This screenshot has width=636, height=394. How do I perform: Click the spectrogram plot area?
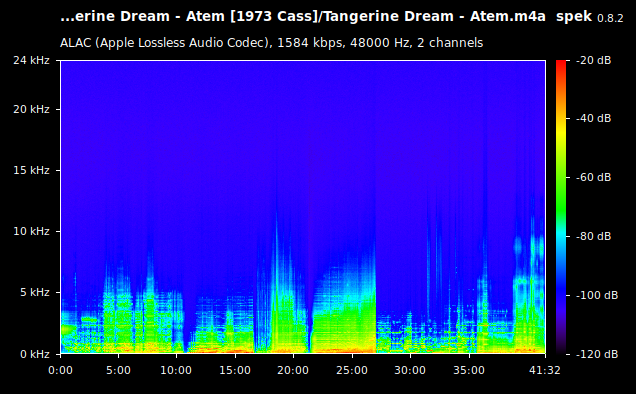pos(303,207)
